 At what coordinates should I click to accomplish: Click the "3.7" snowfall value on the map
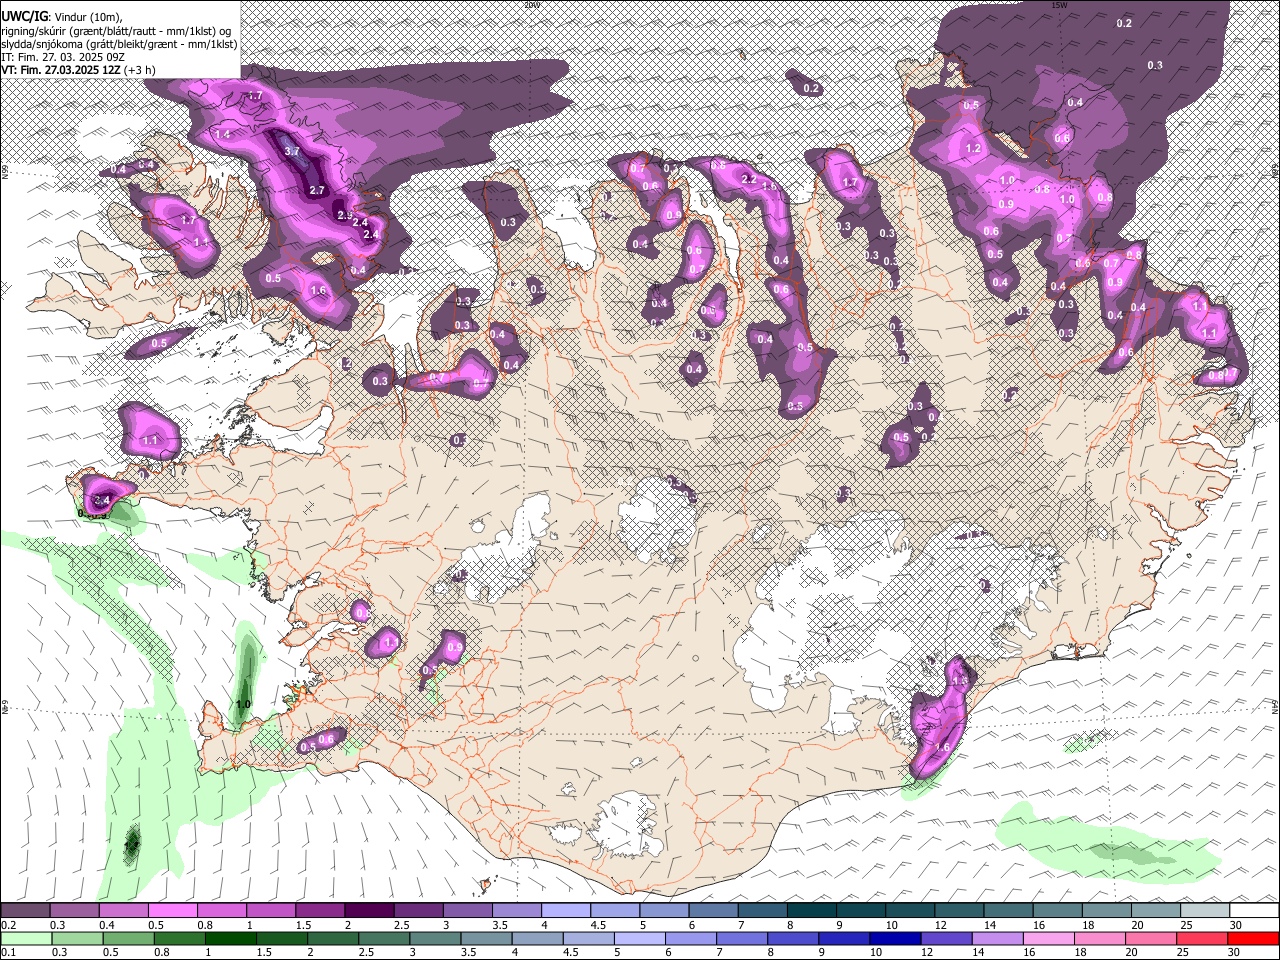coord(292,151)
